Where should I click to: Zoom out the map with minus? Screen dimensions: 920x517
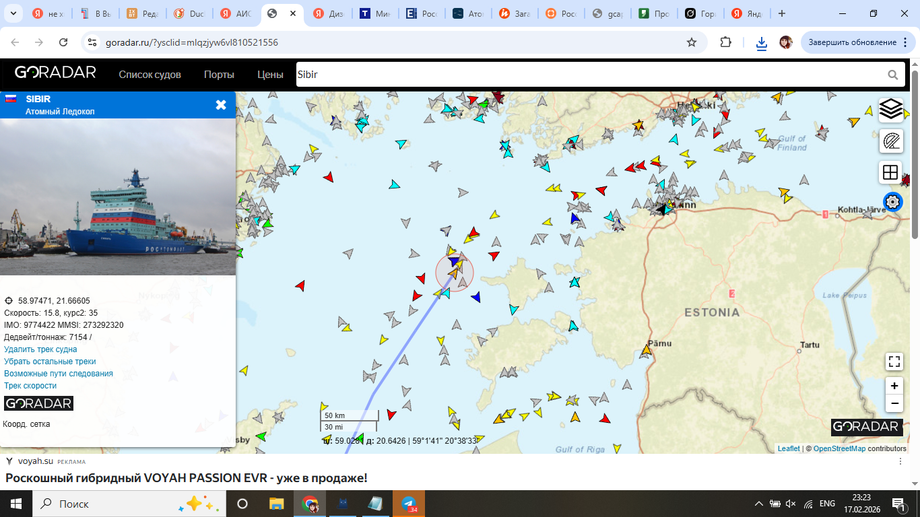click(x=894, y=404)
